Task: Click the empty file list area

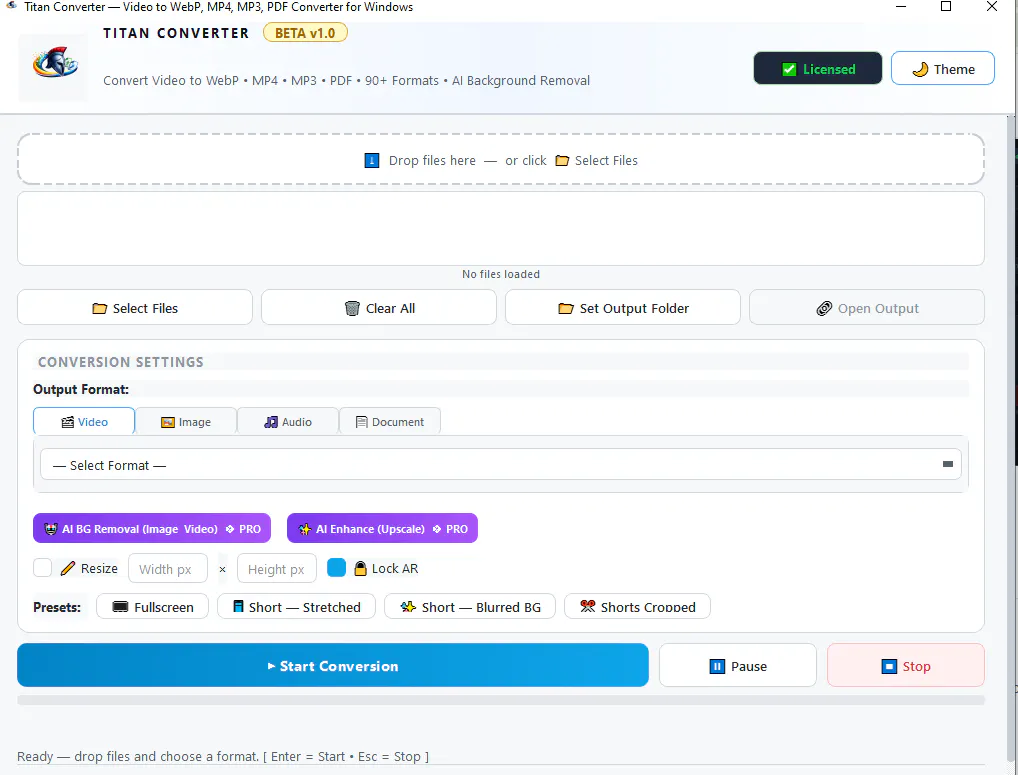Action: [x=501, y=228]
